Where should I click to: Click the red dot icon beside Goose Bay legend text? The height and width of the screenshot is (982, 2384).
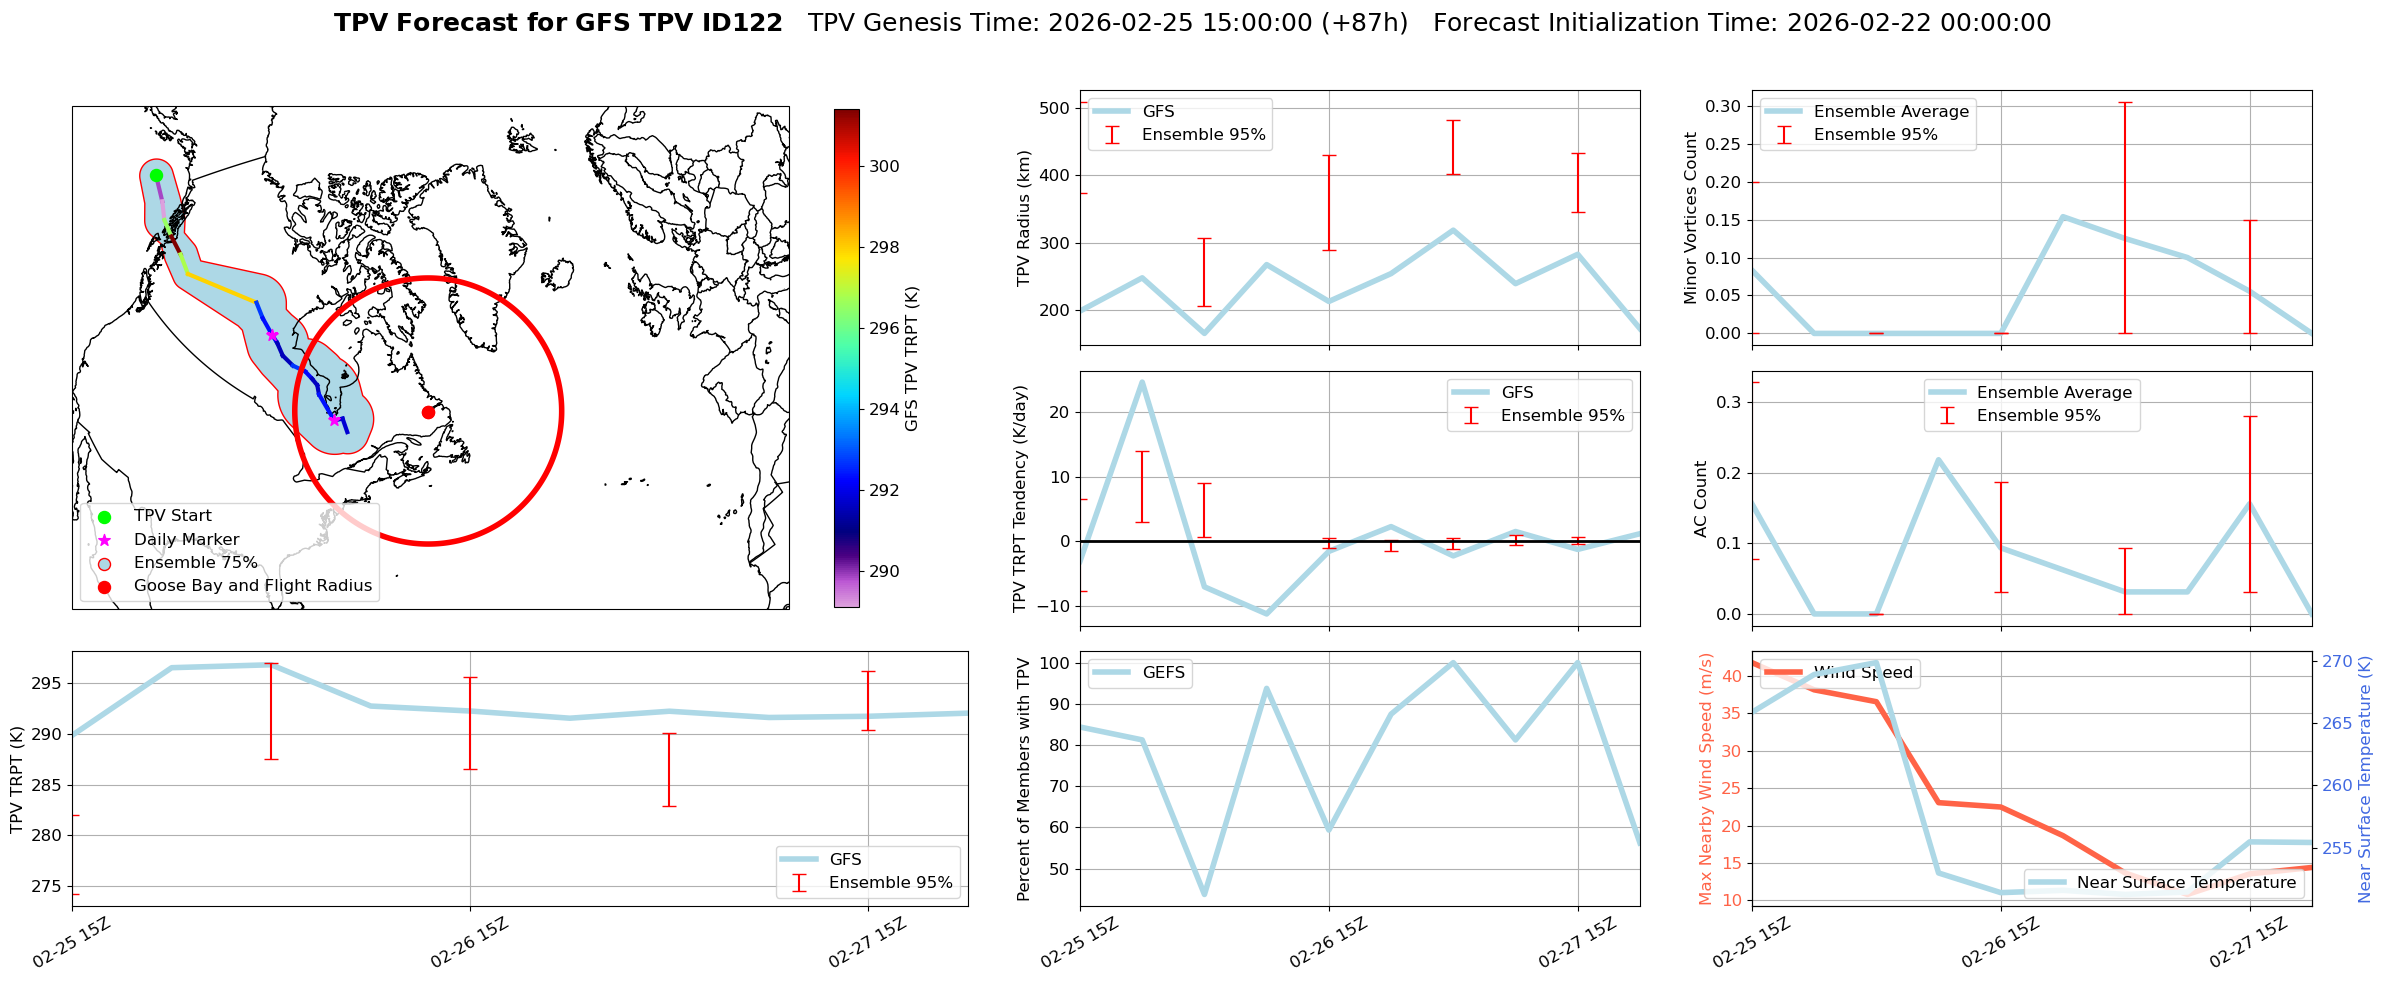104,586
